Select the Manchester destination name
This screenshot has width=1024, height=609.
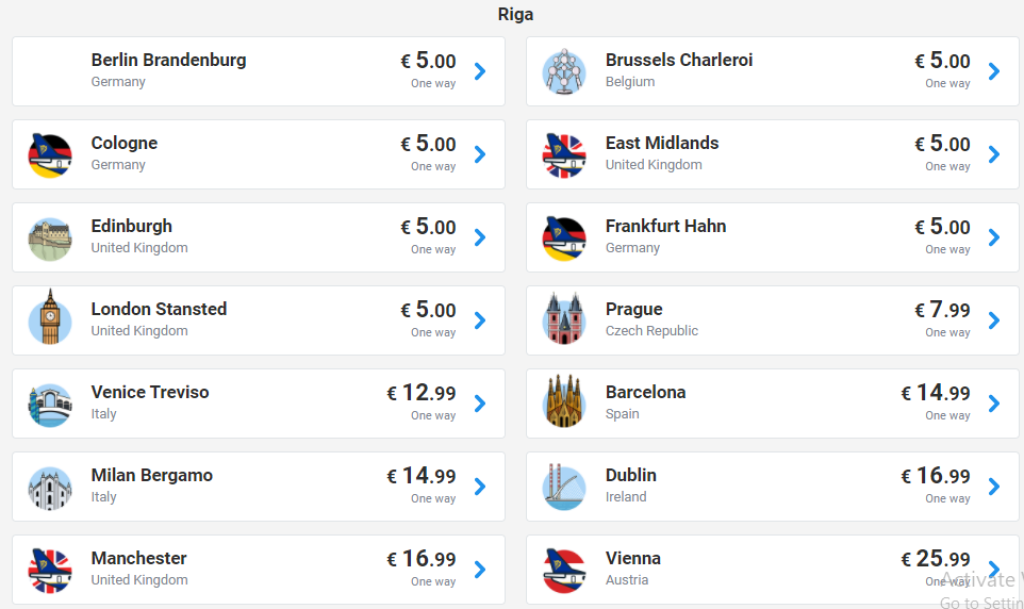pos(139,558)
